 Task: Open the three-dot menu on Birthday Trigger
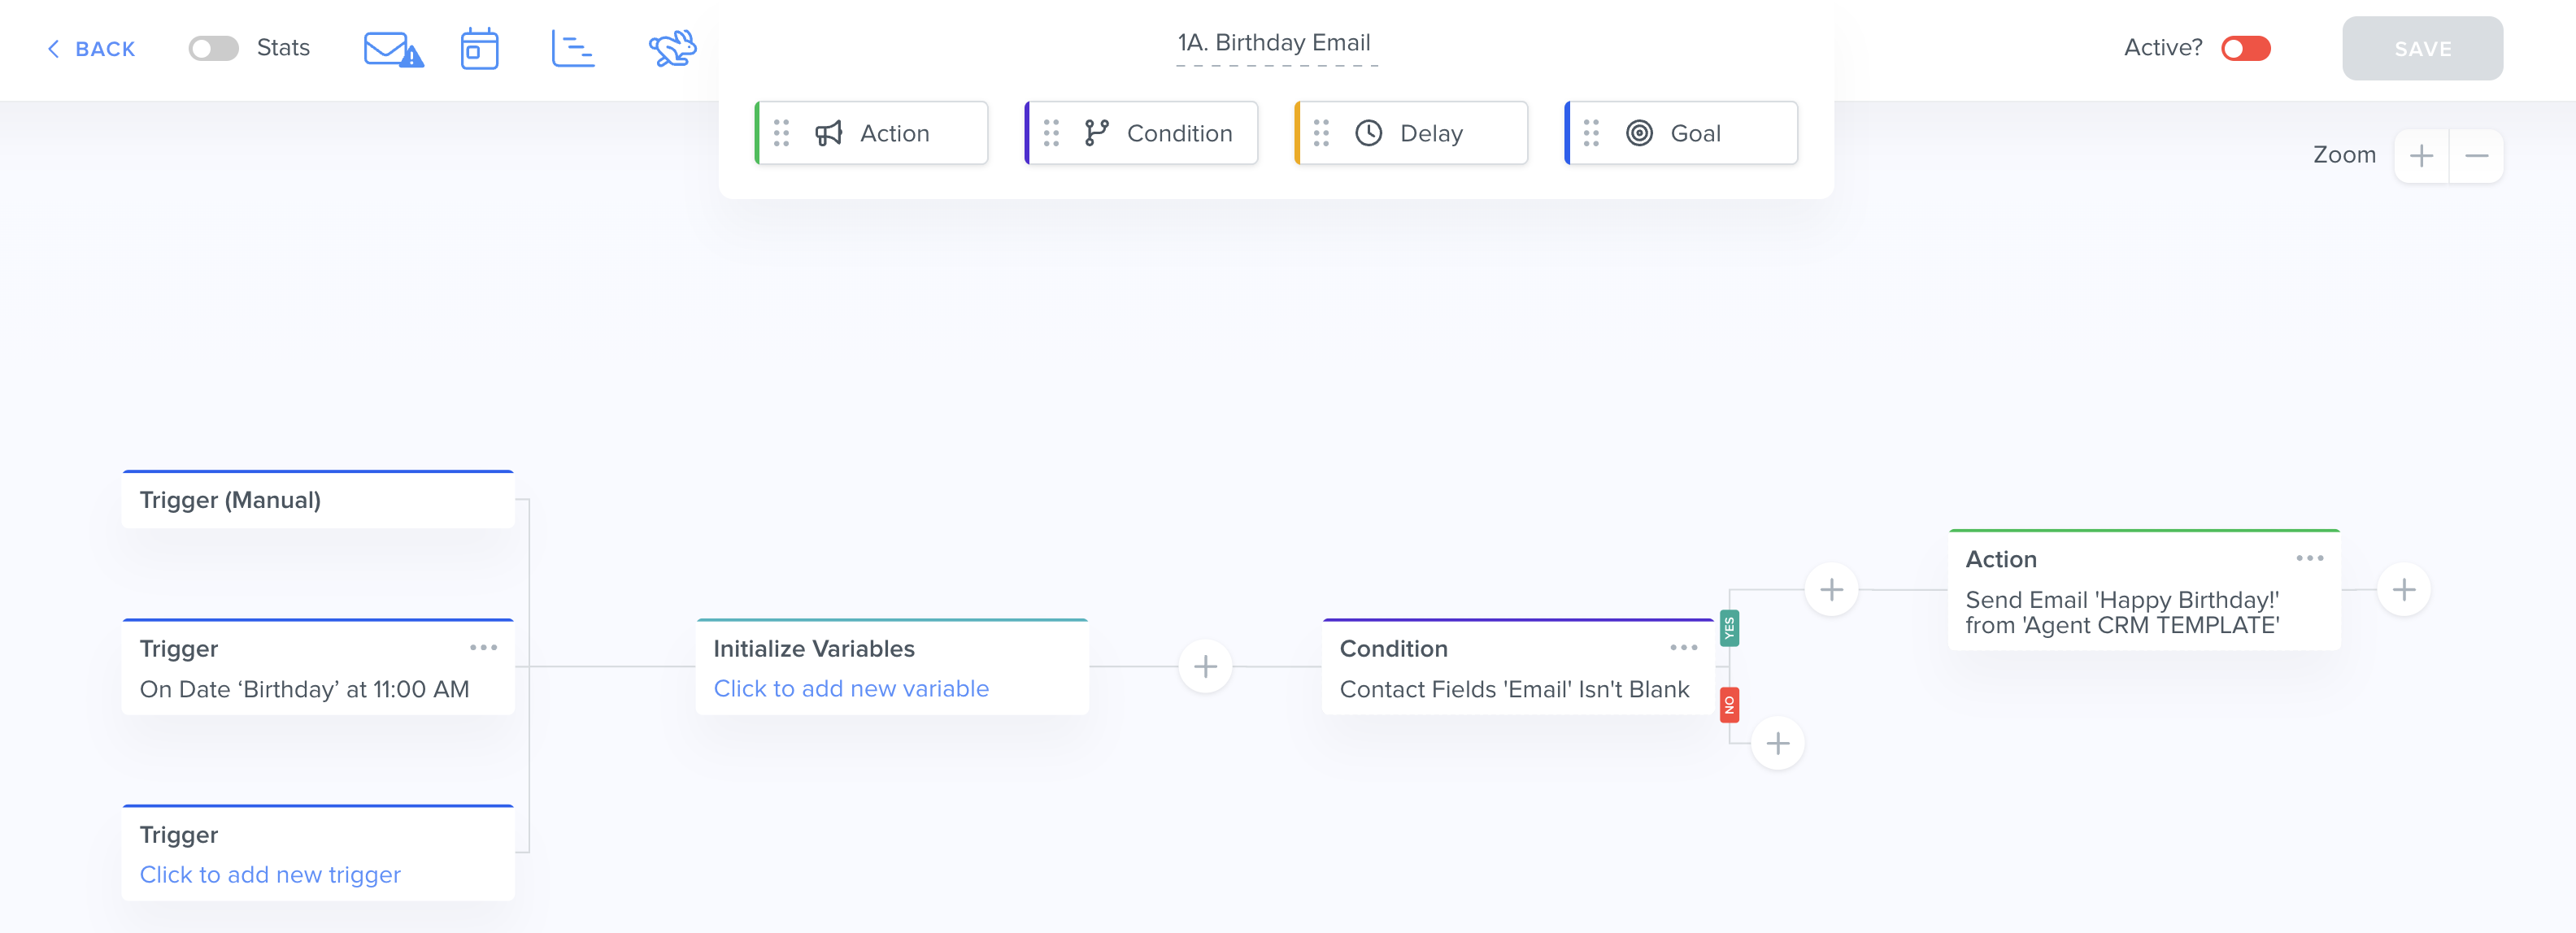pos(483,648)
